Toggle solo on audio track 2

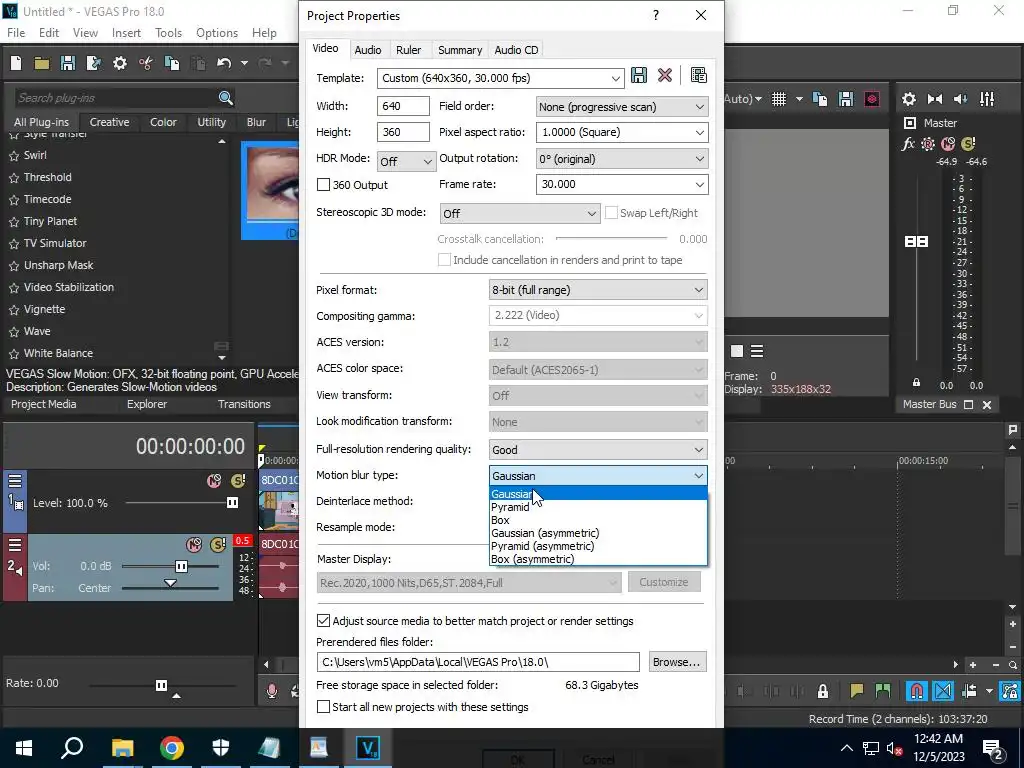click(218, 545)
